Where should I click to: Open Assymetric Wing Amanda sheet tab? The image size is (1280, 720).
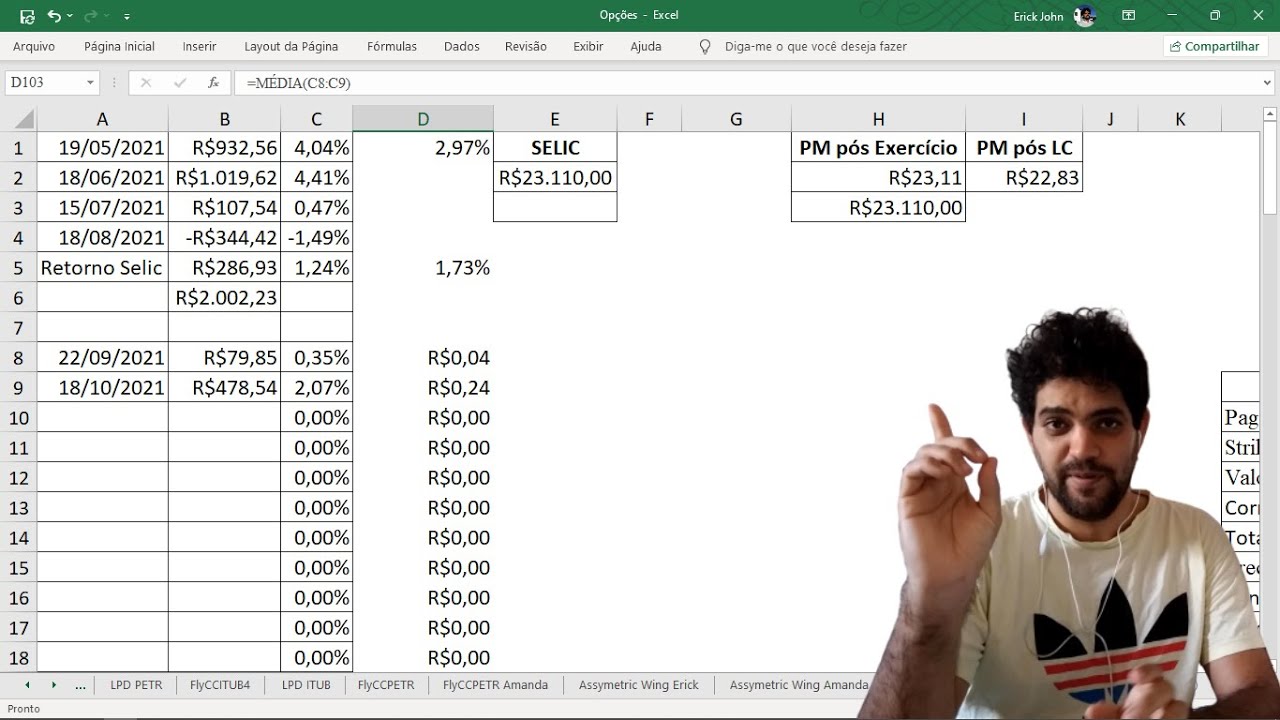pos(799,685)
